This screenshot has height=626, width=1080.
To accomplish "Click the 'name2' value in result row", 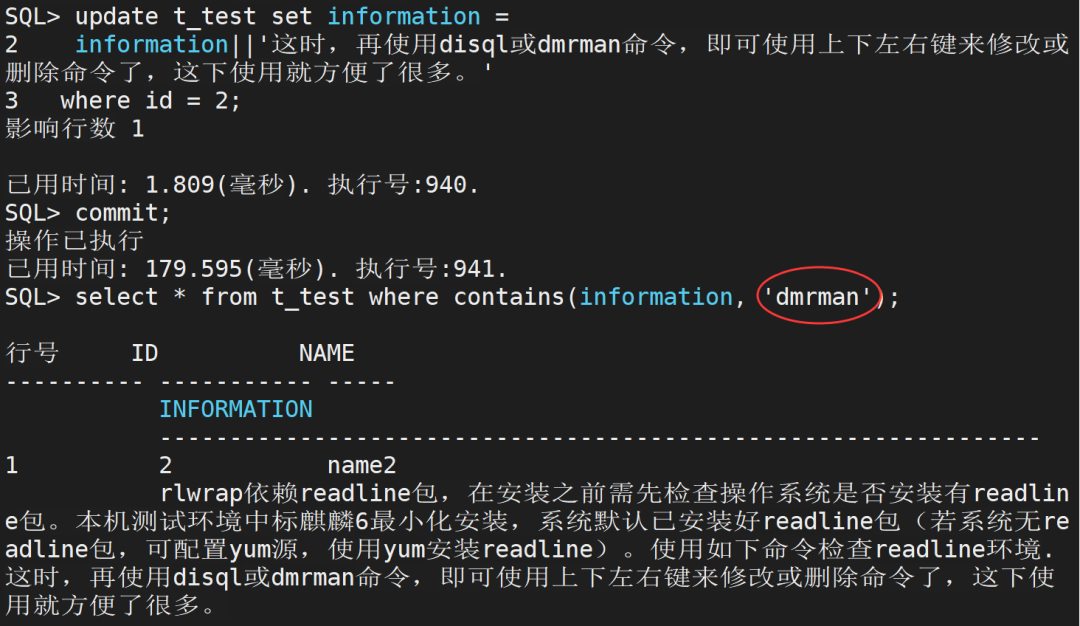I will click(x=362, y=465).
